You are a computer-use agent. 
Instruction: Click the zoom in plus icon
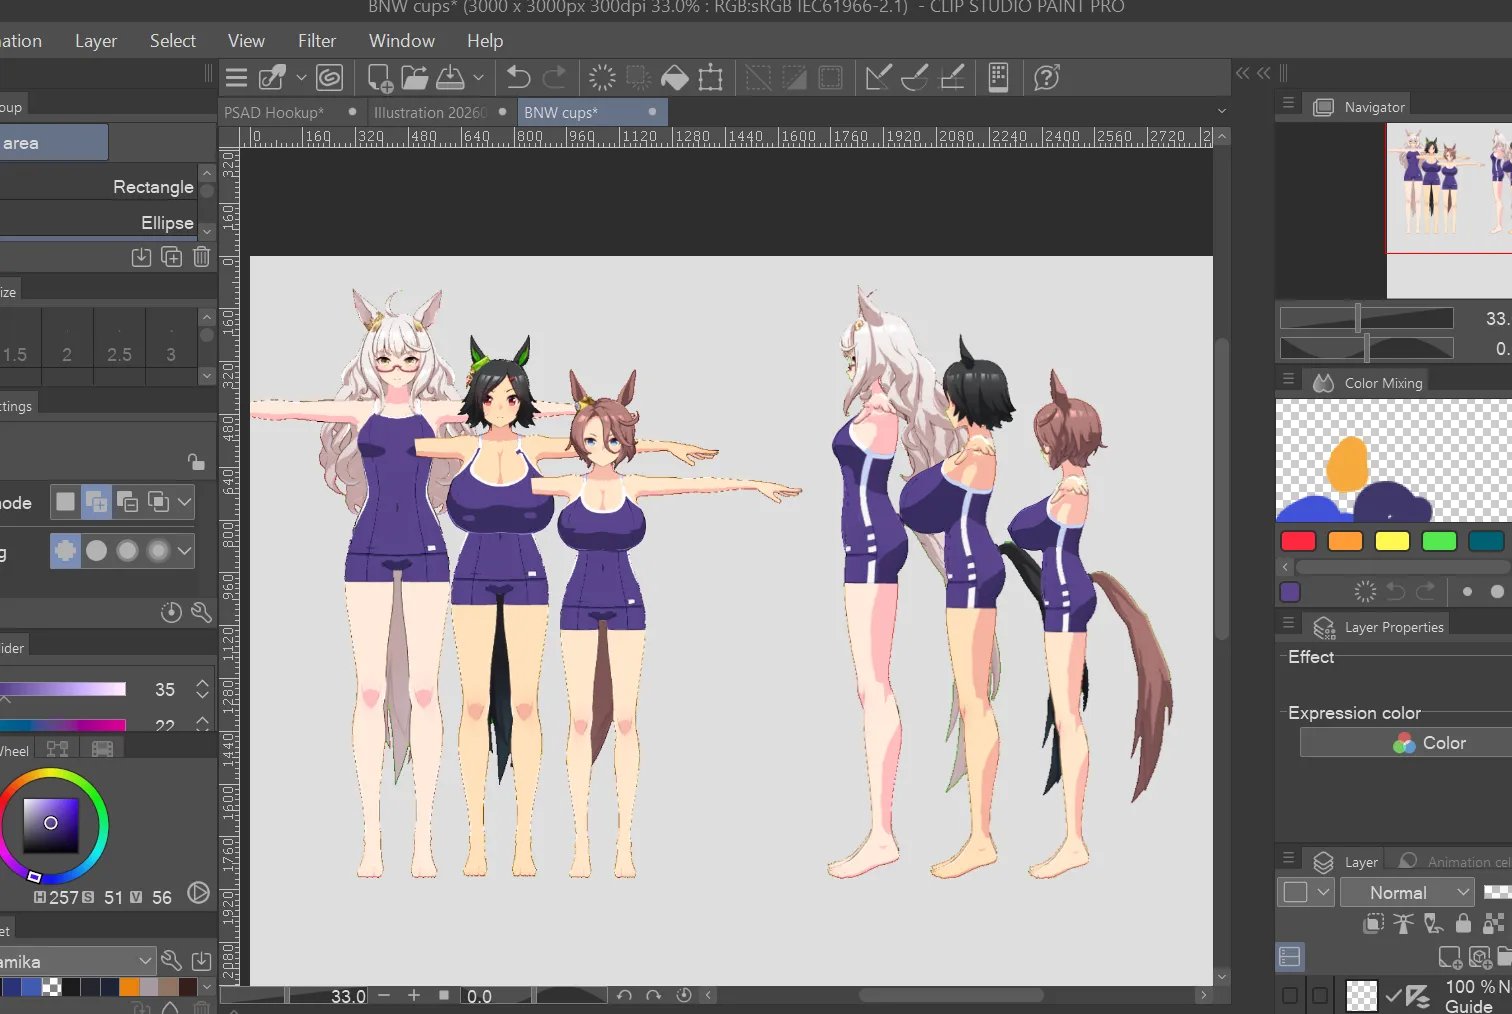[x=414, y=996]
